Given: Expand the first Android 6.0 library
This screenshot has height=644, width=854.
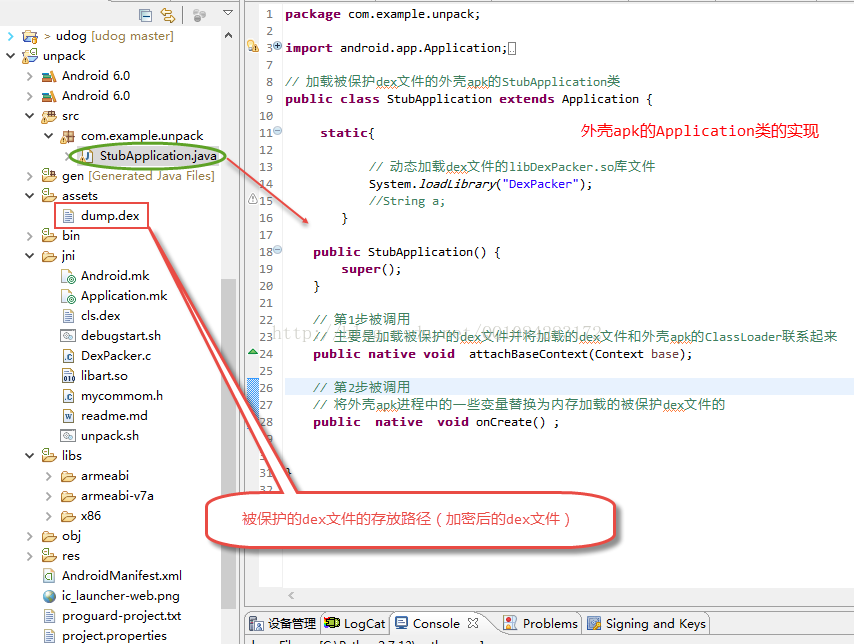Looking at the screenshot, I should tap(30, 76).
